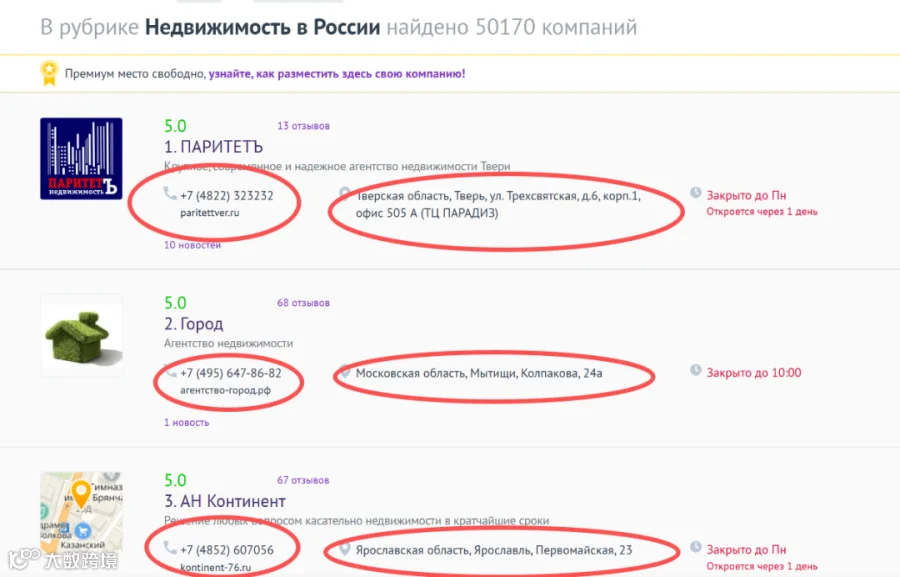Click 5.0 rating of ПАРИТЕТЪ
The width and height of the screenshot is (900, 577).
coord(175,126)
